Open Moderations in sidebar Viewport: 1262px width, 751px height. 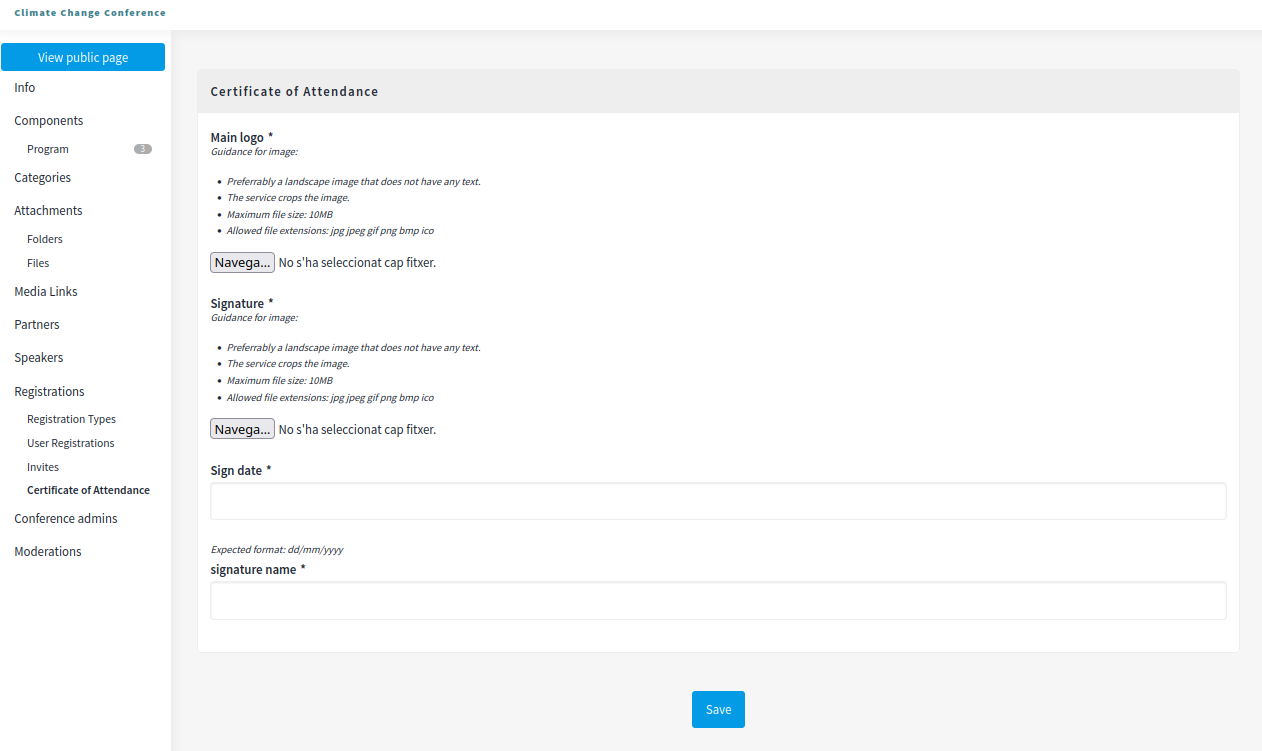(x=48, y=552)
